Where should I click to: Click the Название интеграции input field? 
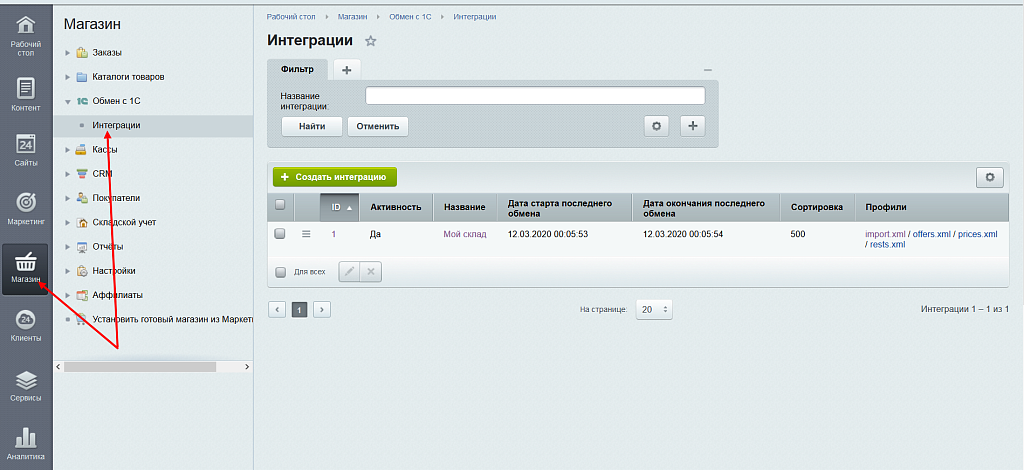pos(535,96)
